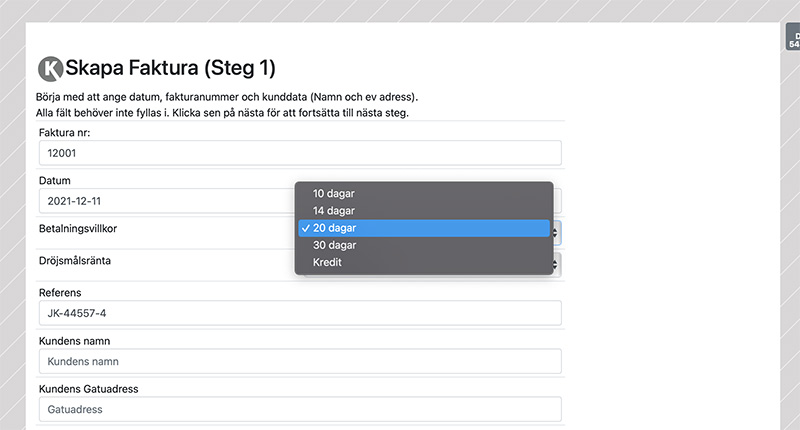Click the Betalningsvillkor label
This screenshot has height=430, width=800.
point(78,229)
